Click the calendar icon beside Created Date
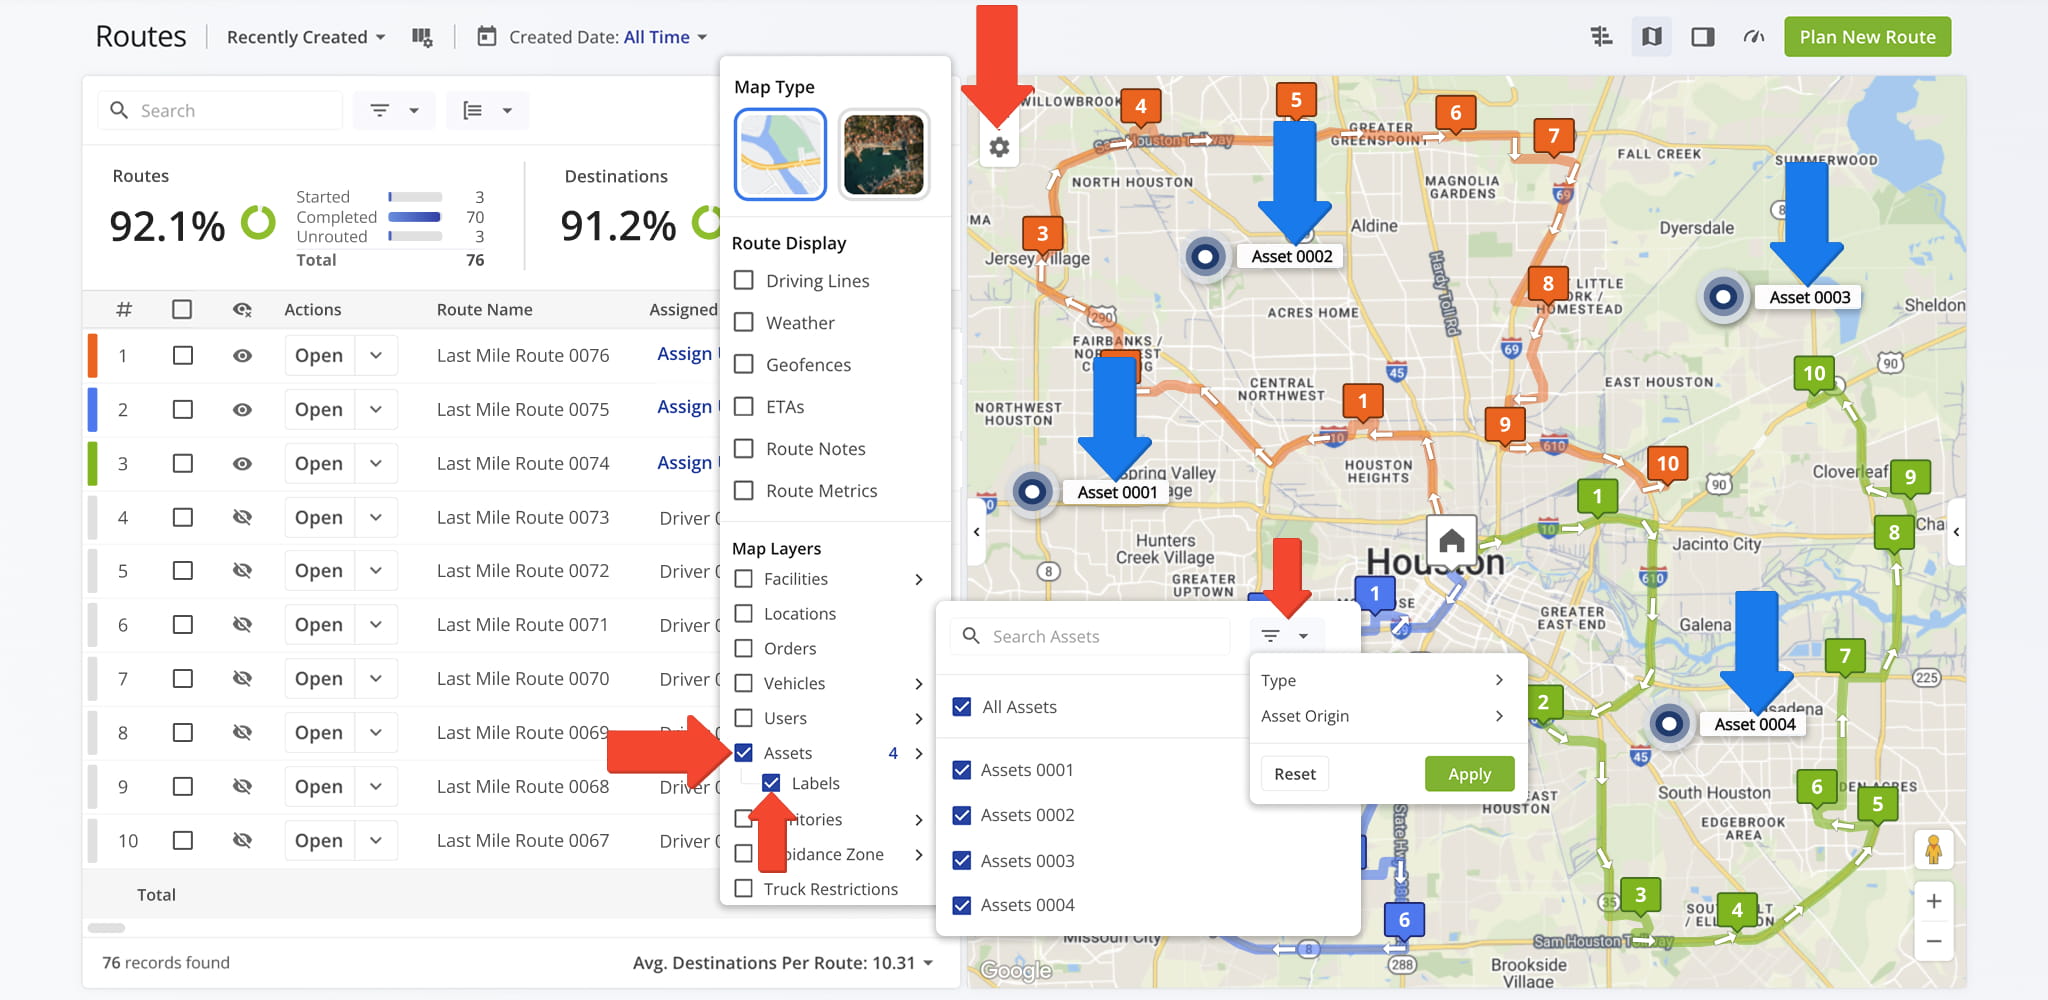This screenshot has height=1000, width=2048. click(486, 37)
